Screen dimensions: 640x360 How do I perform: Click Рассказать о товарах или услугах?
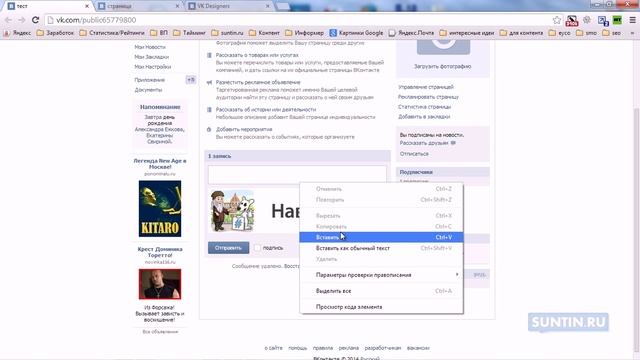[257, 55]
